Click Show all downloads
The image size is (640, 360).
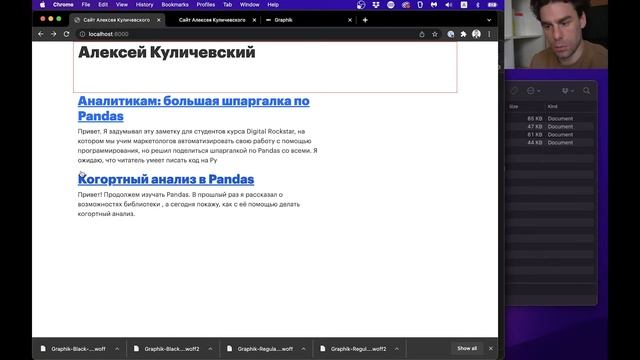[467, 349]
